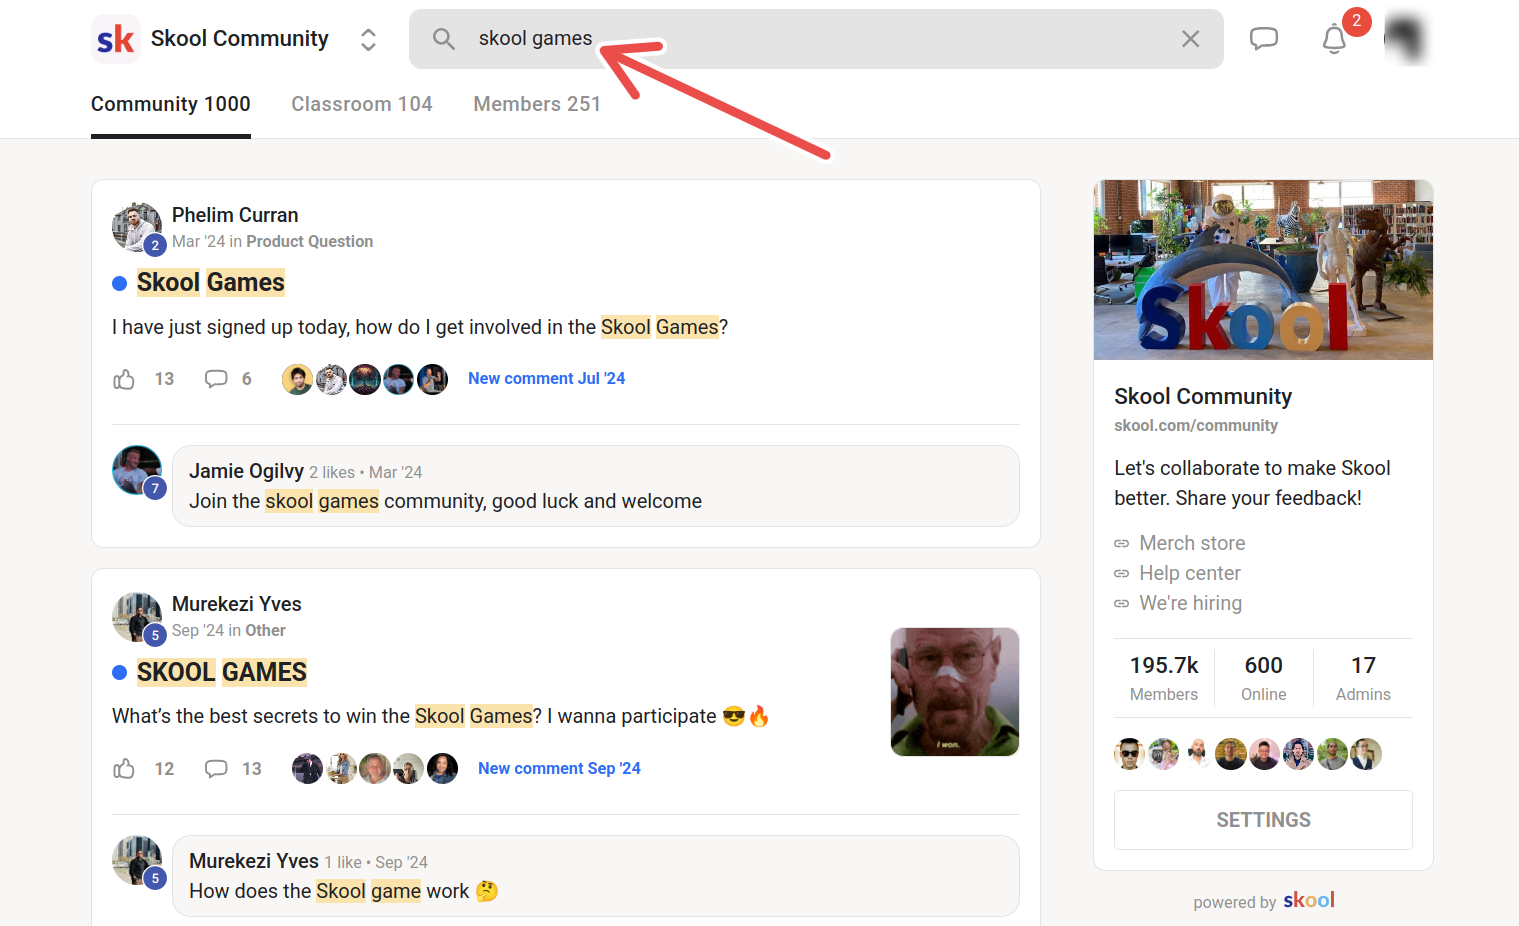Click 'New comment Sep '24' link

(x=559, y=768)
